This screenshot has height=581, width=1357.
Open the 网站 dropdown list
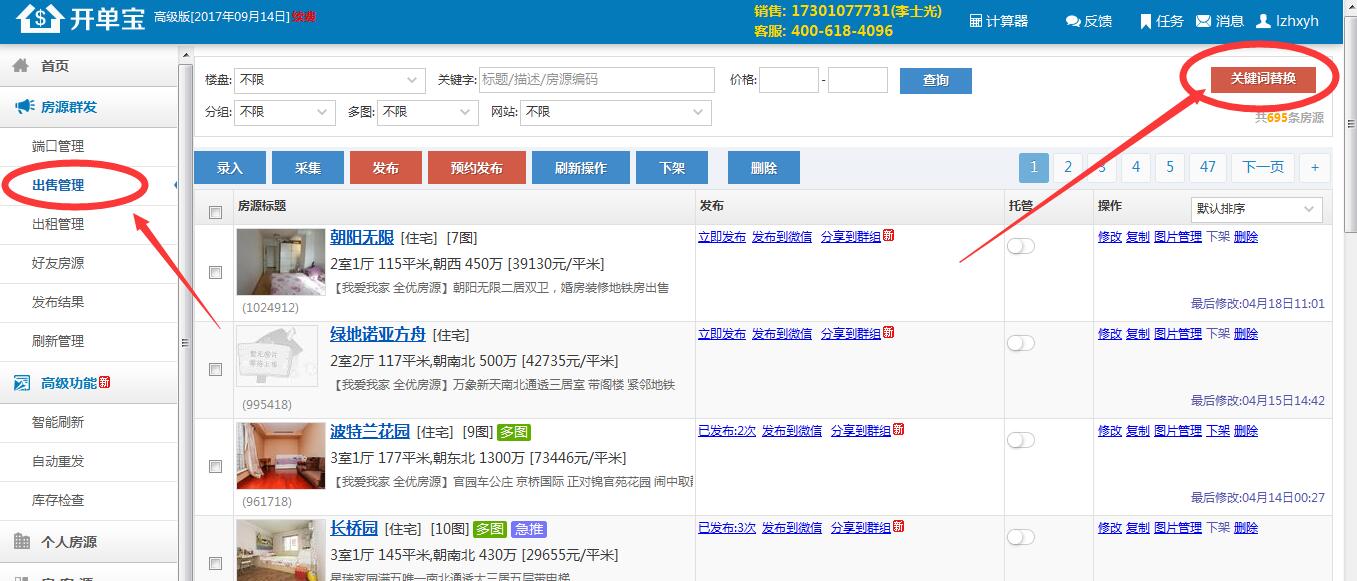coord(616,112)
